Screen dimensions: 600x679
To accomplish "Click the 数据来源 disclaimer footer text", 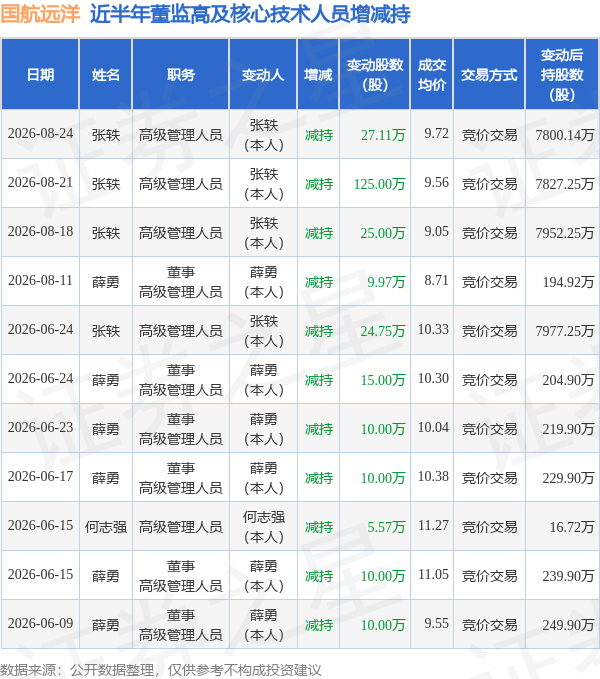I will point(161,670).
